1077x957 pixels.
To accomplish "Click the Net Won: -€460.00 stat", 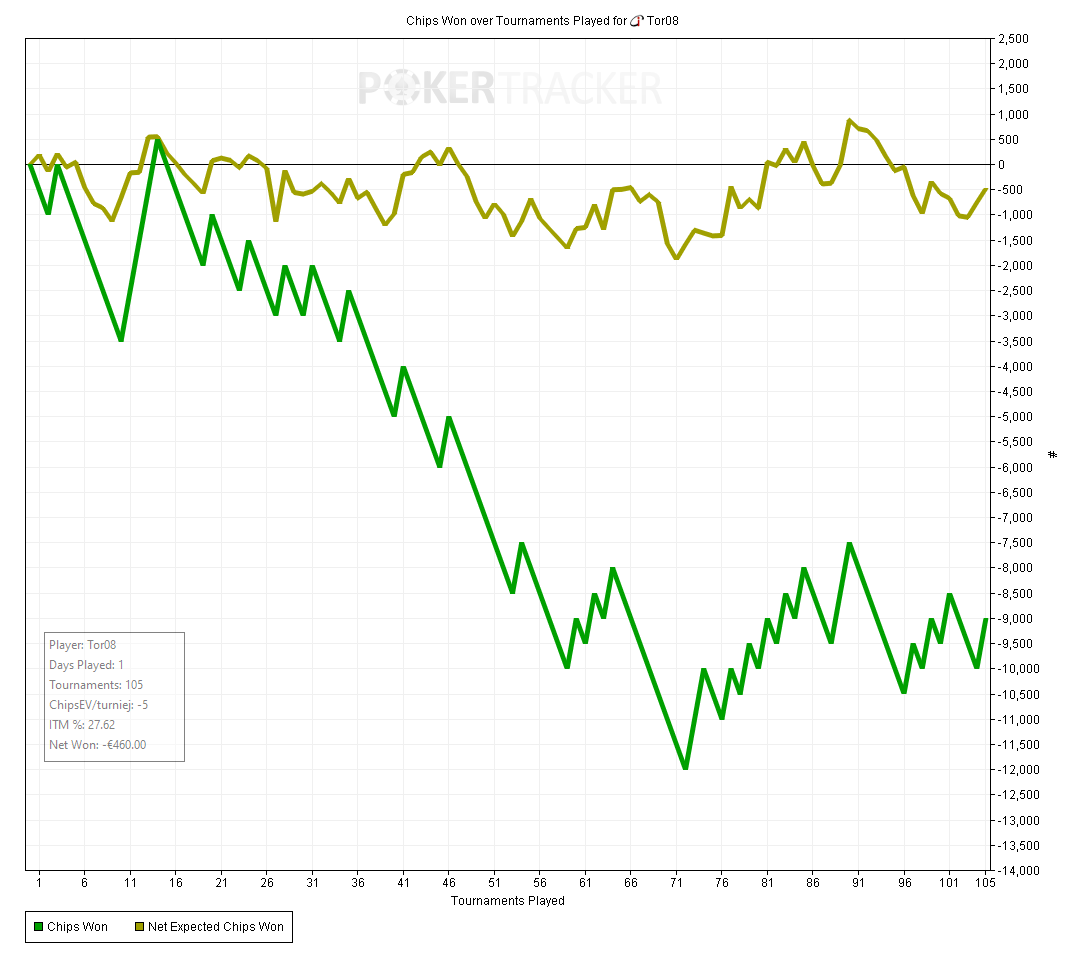I will coord(98,745).
